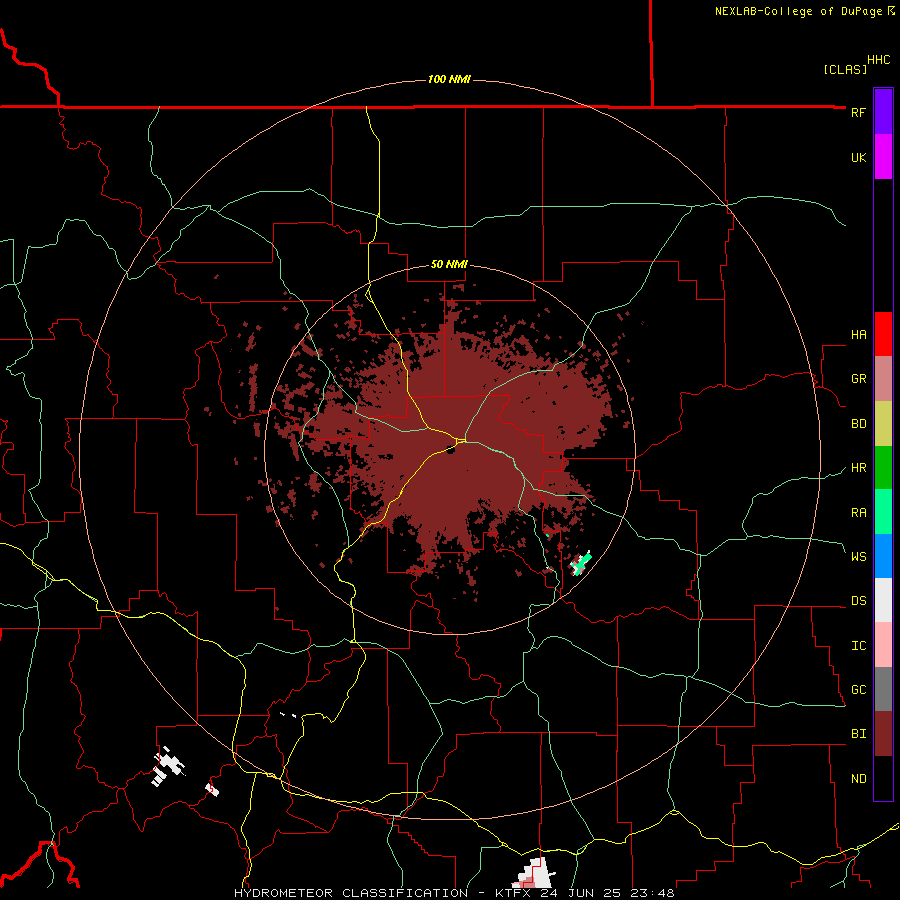The image size is (900, 900).
Task: Click the BI dark red legend swatch
Action: tap(883, 734)
